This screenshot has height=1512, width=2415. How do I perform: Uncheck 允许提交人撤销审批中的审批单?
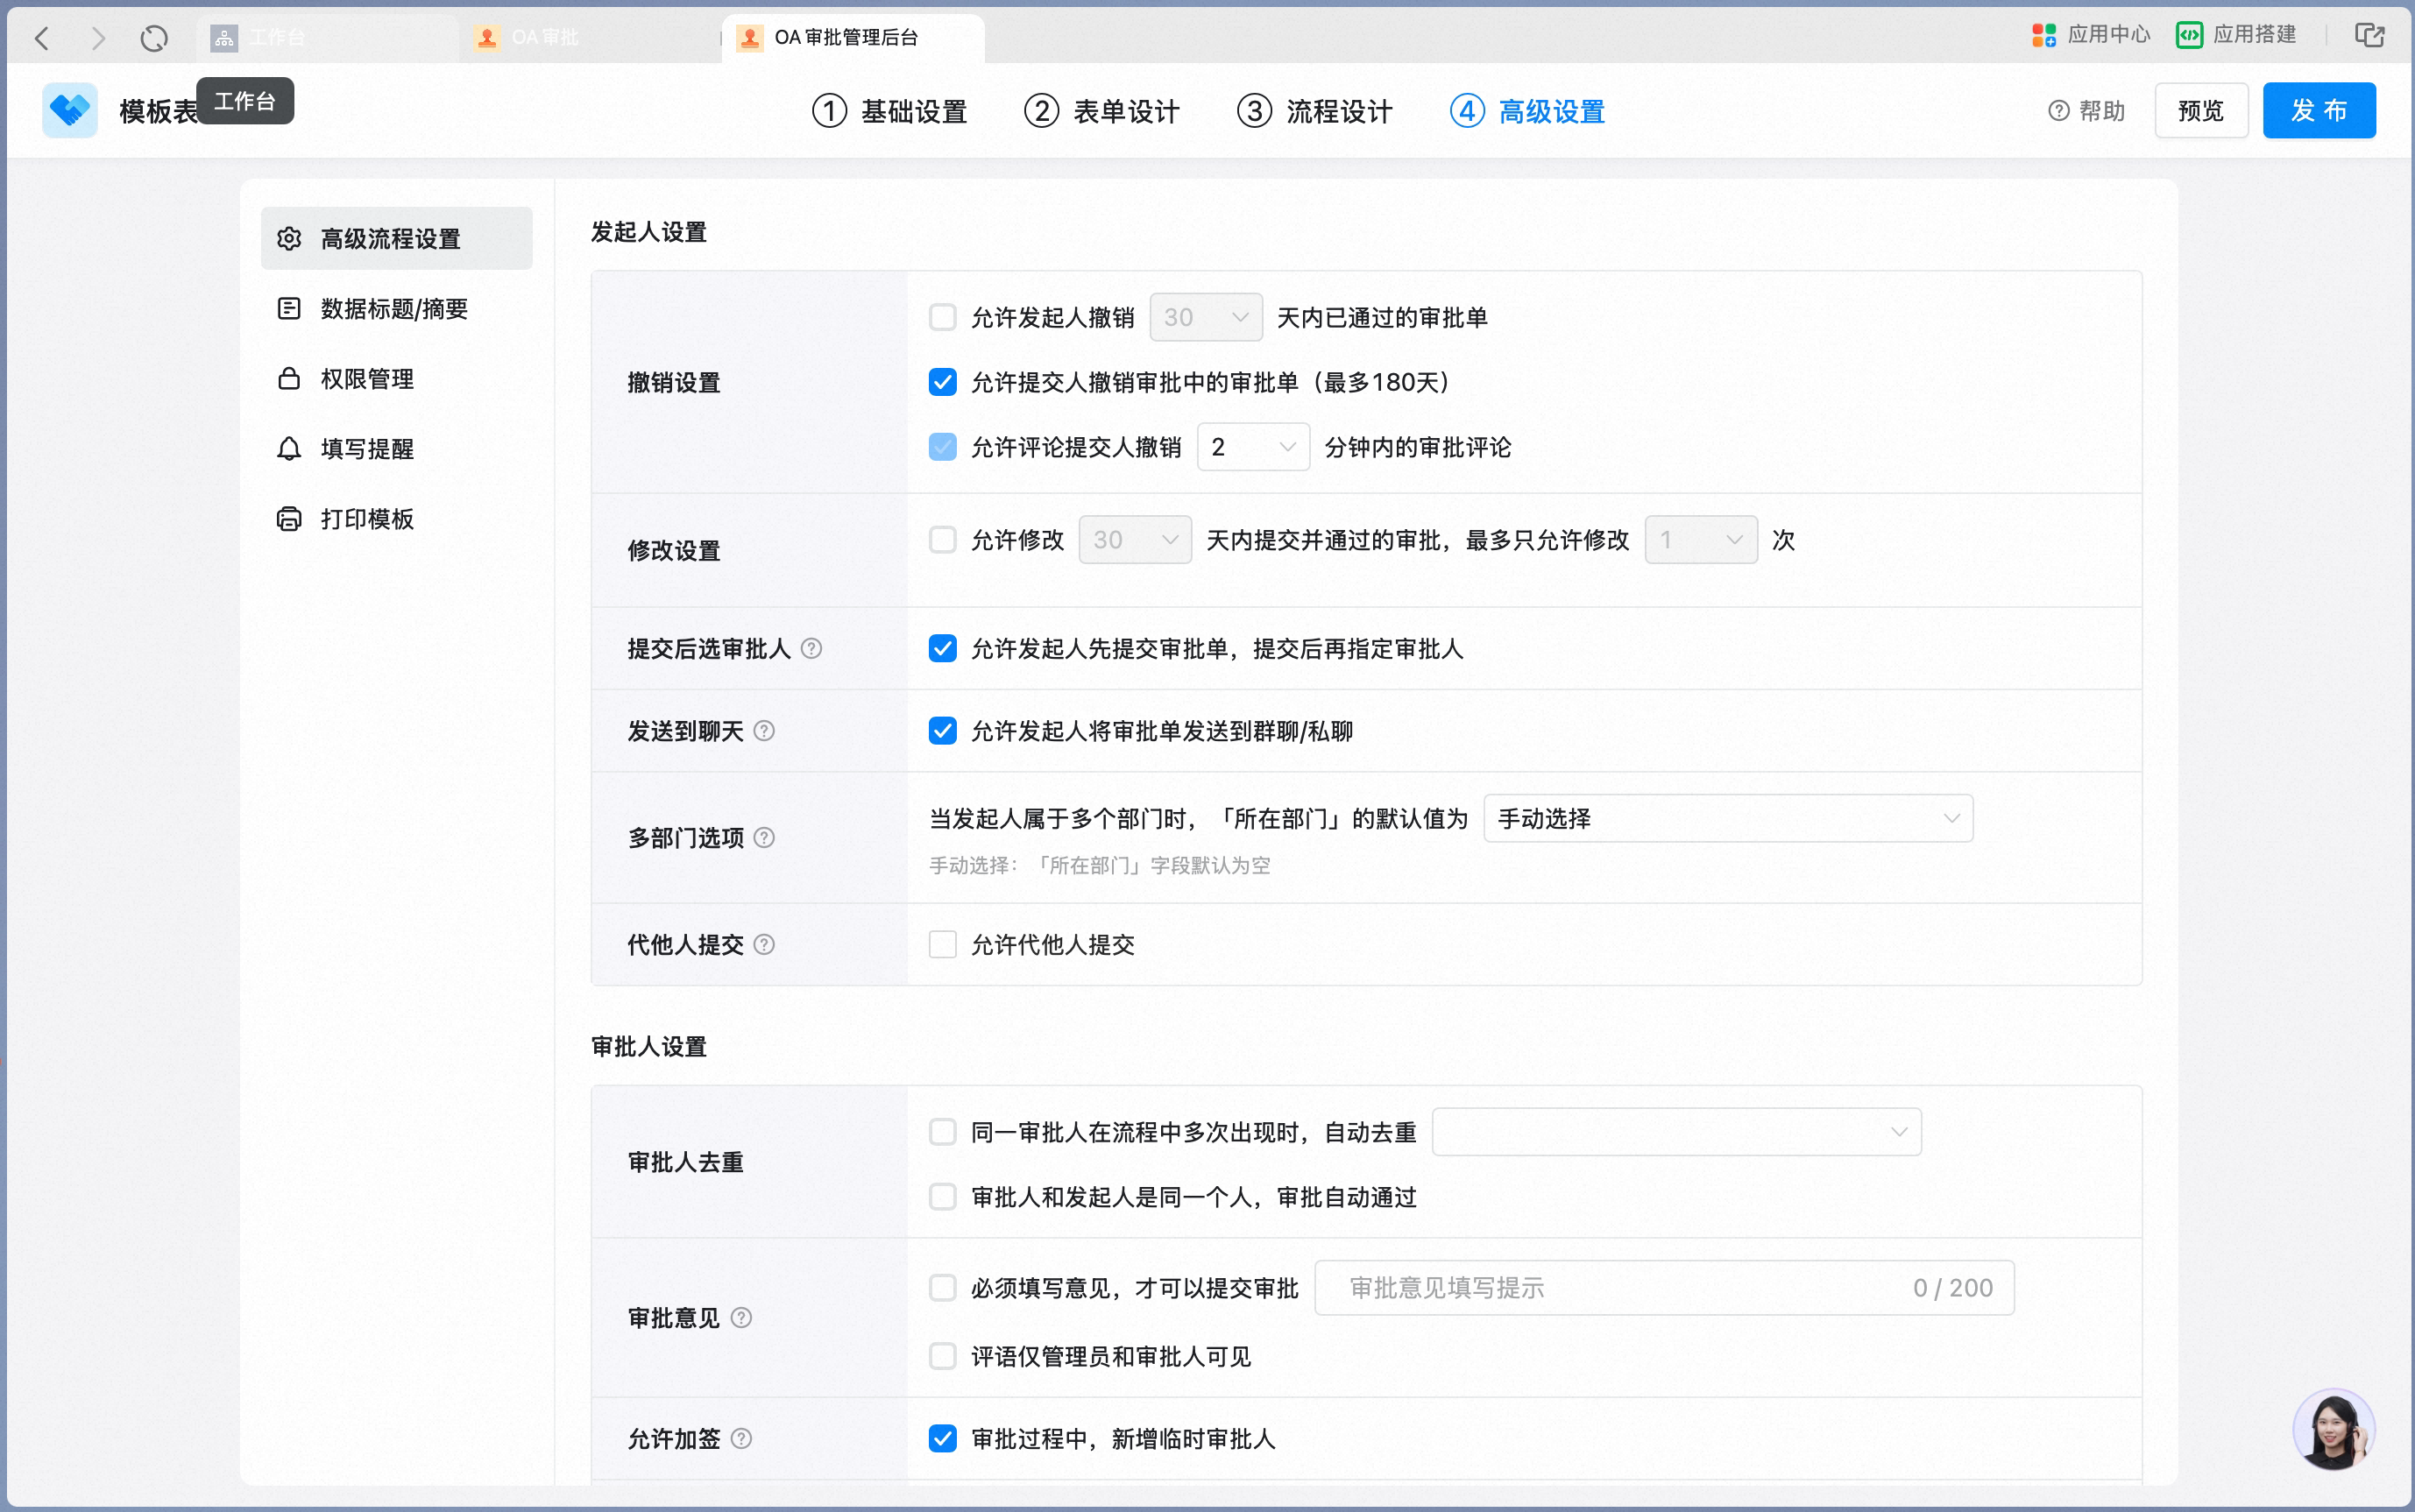coord(943,382)
